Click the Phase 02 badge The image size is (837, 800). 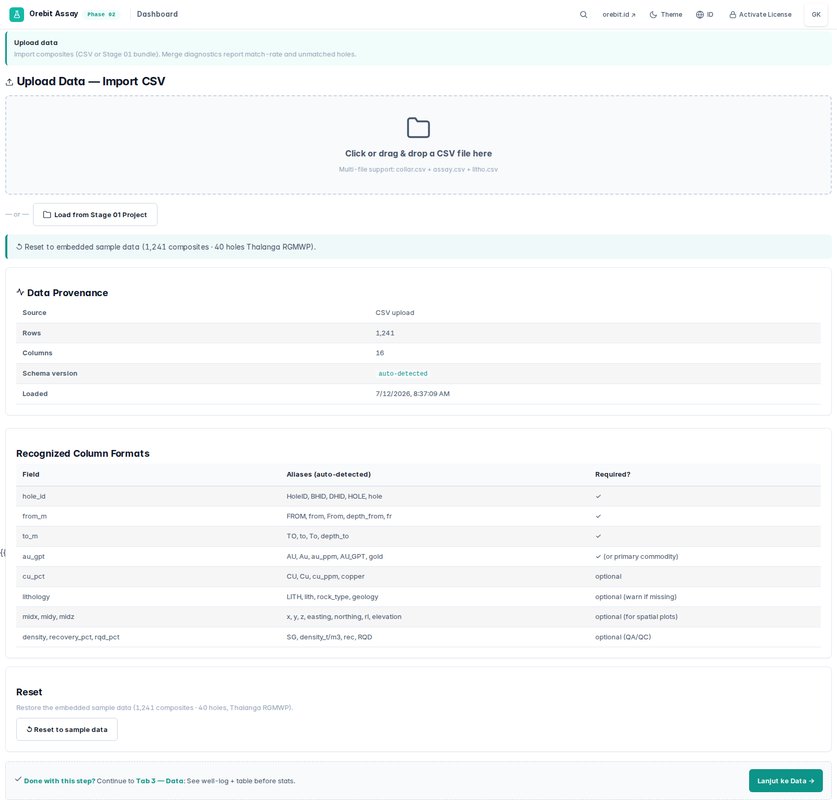(101, 14)
